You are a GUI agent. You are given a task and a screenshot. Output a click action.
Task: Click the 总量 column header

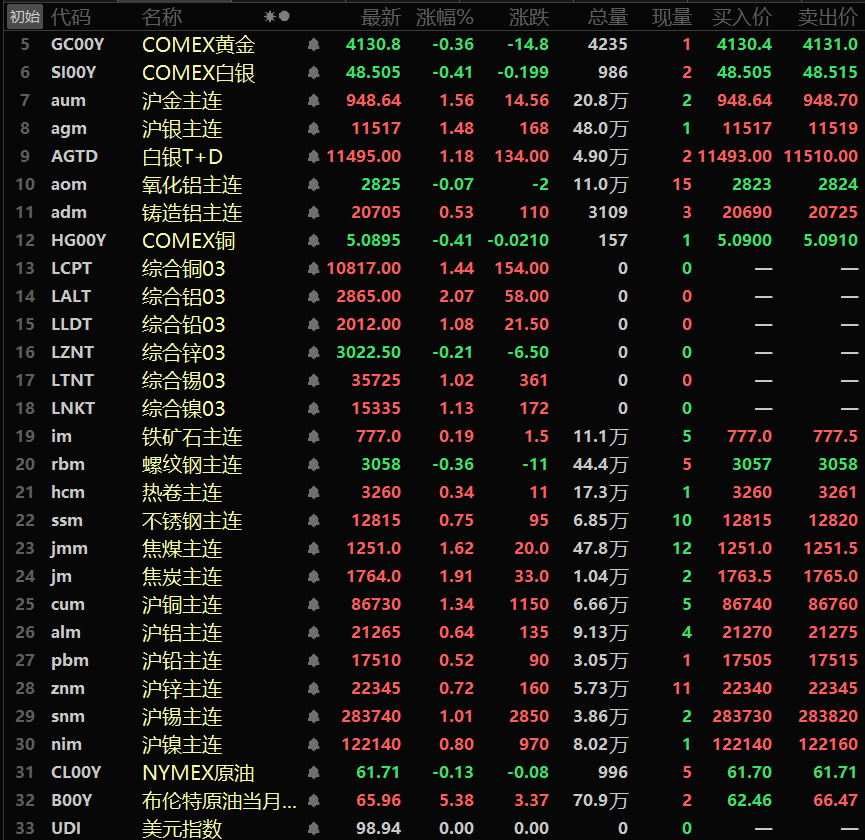coord(608,16)
